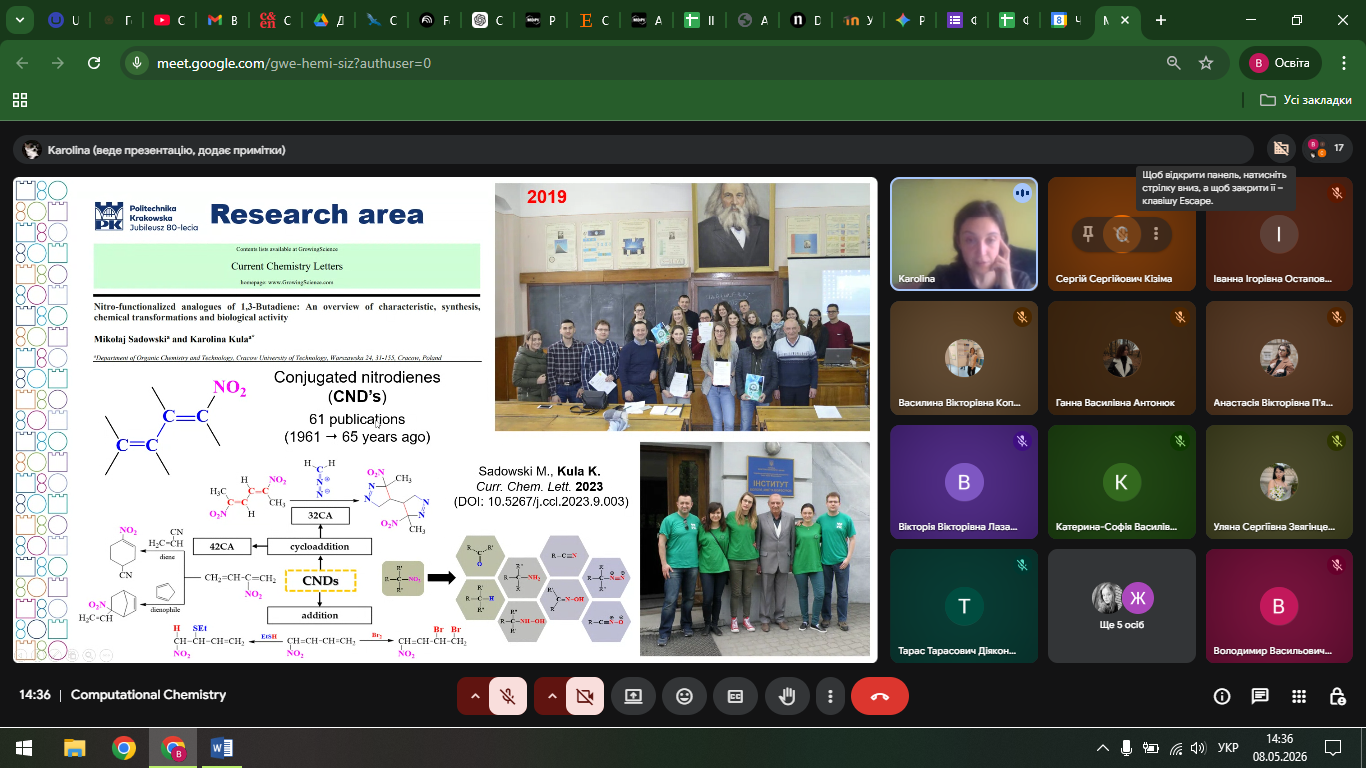Toggle closed captions button
Image resolution: width=1366 pixels, height=768 pixels.
coord(735,696)
